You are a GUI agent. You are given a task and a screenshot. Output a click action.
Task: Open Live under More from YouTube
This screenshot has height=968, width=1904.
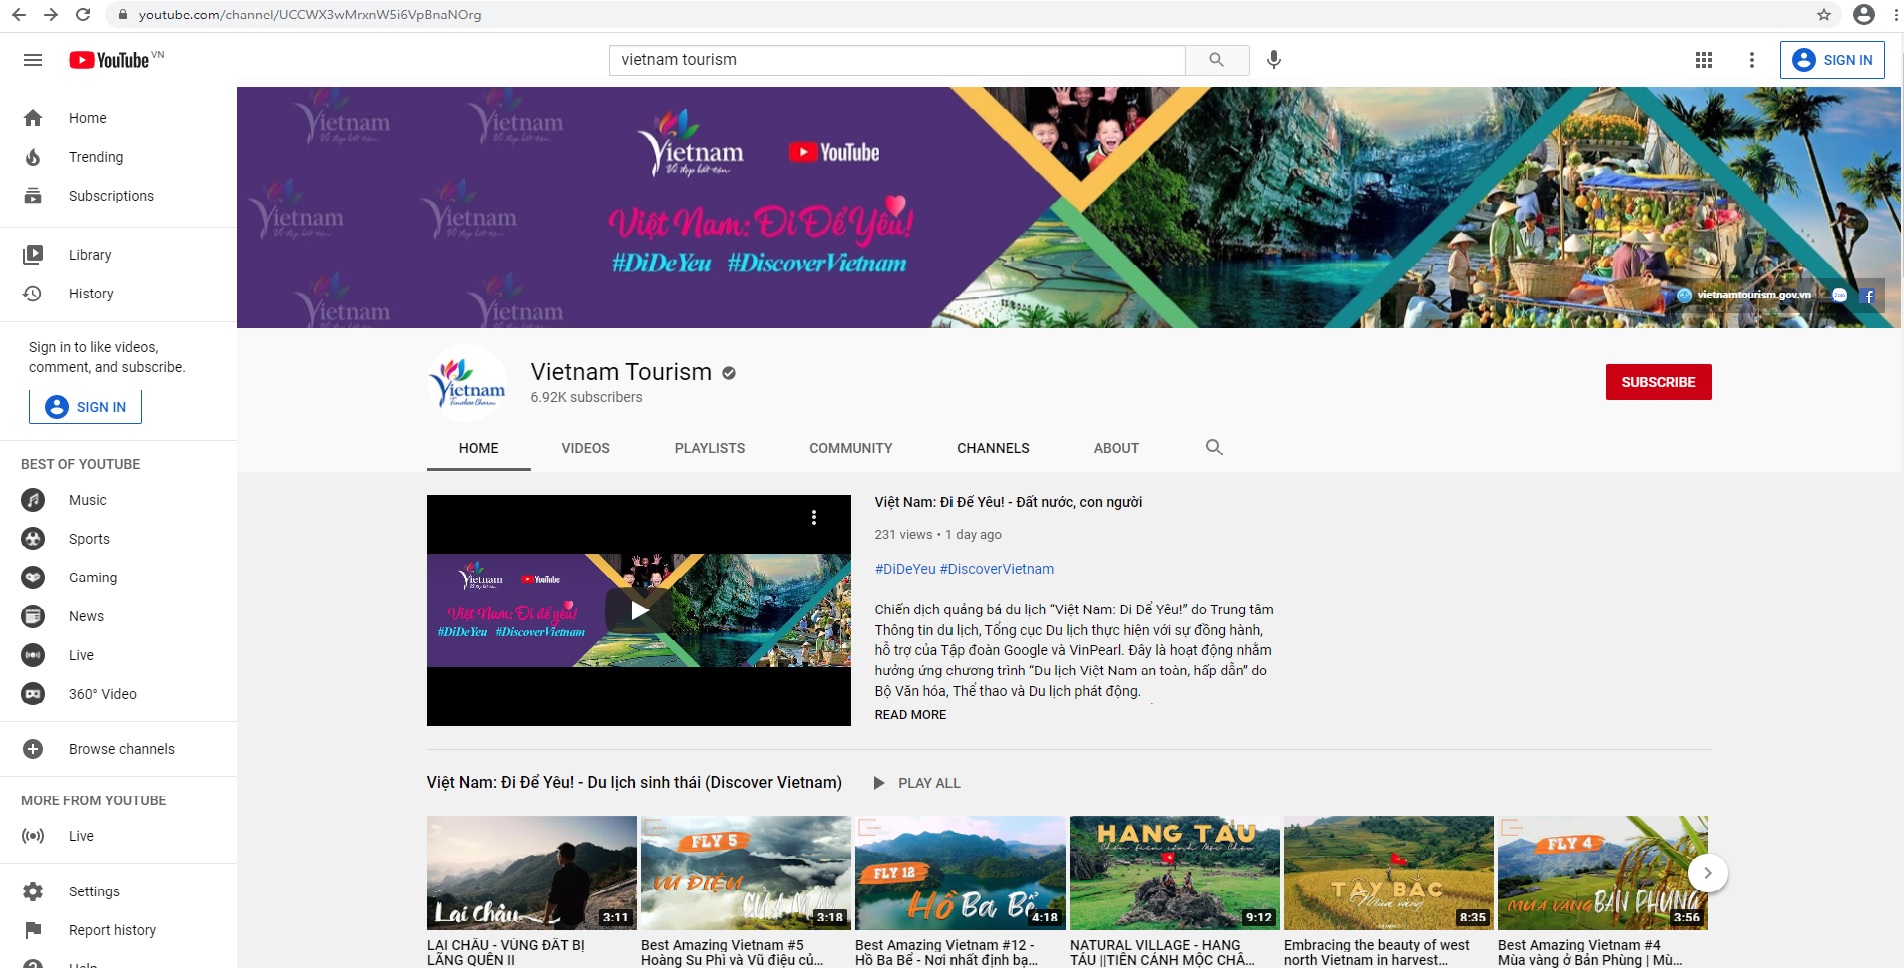pos(118,836)
